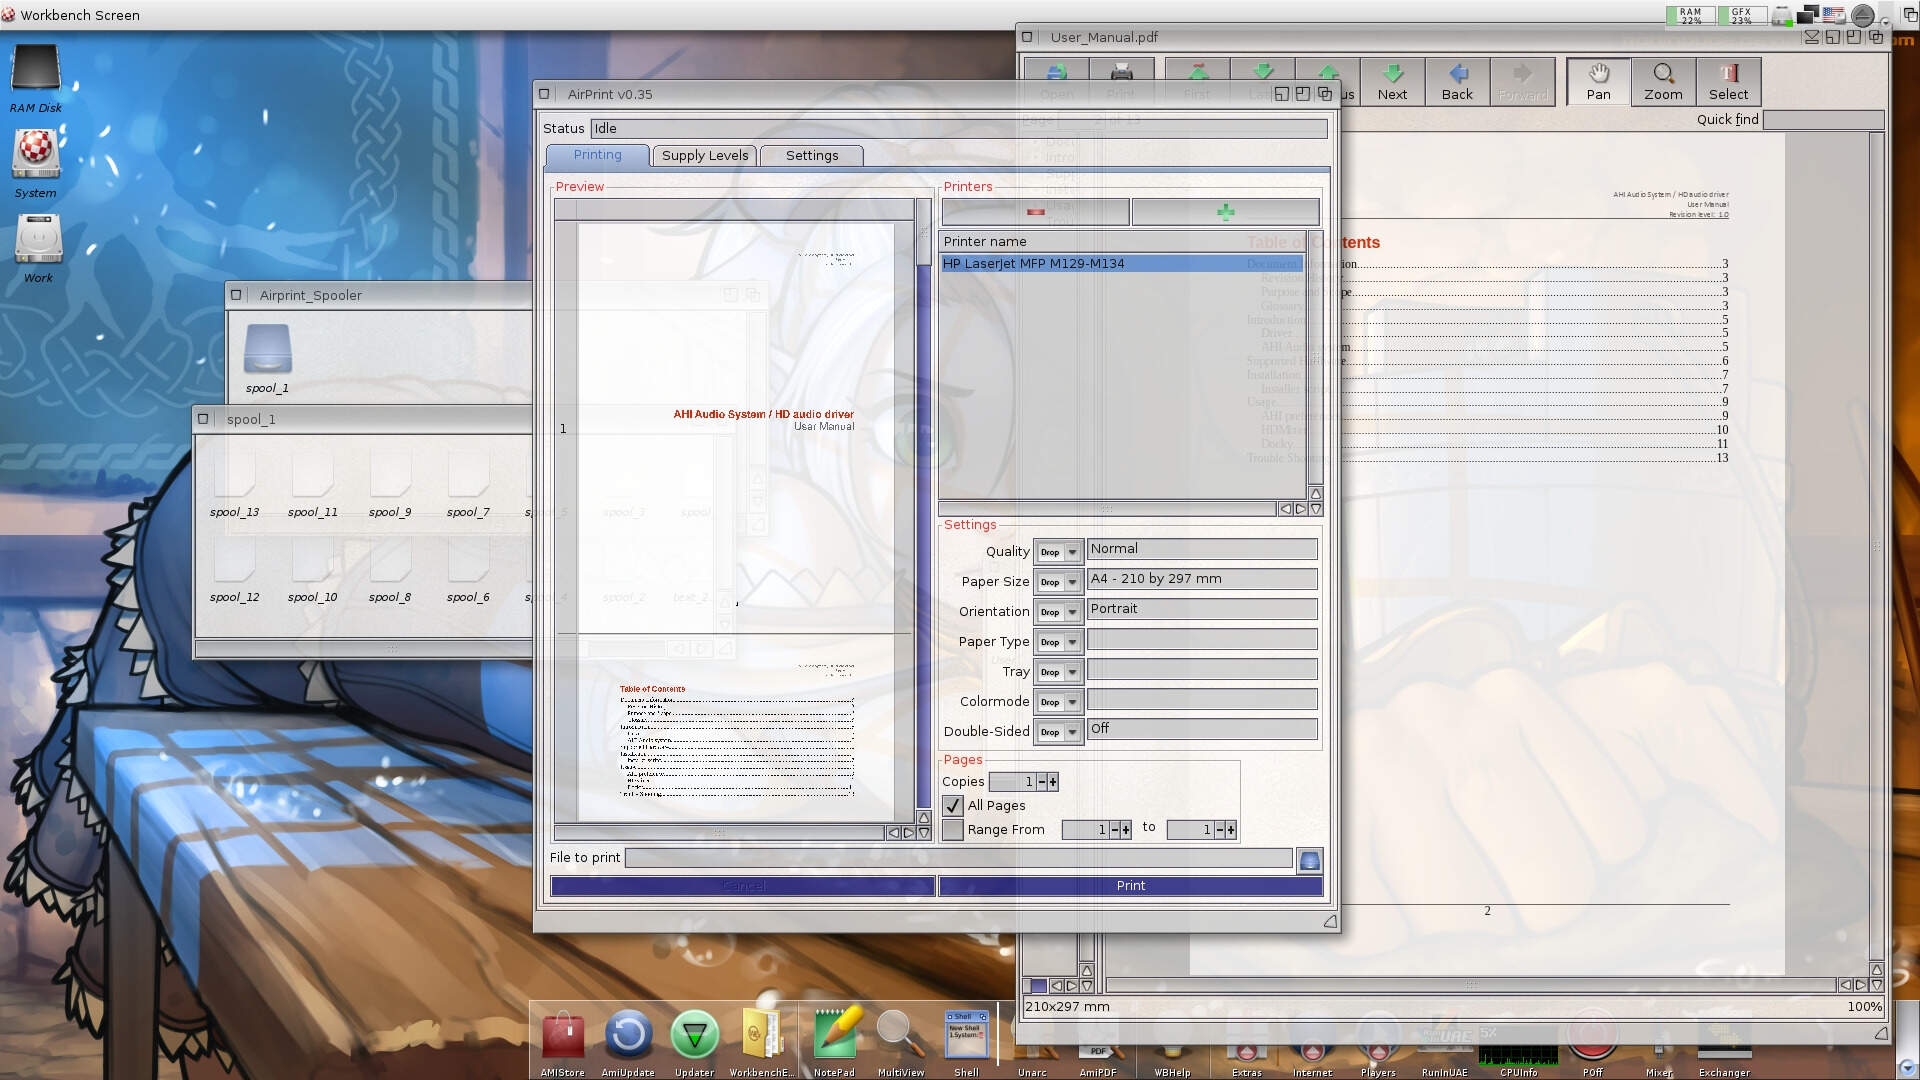Increase range 'to' value with plus
This screenshot has height=1080, width=1920.
pos(1231,830)
